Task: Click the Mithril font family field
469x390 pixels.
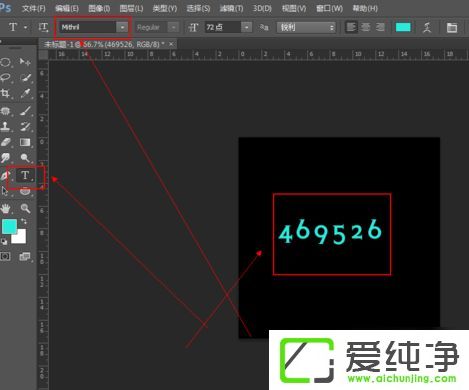Action: (88, 27)
